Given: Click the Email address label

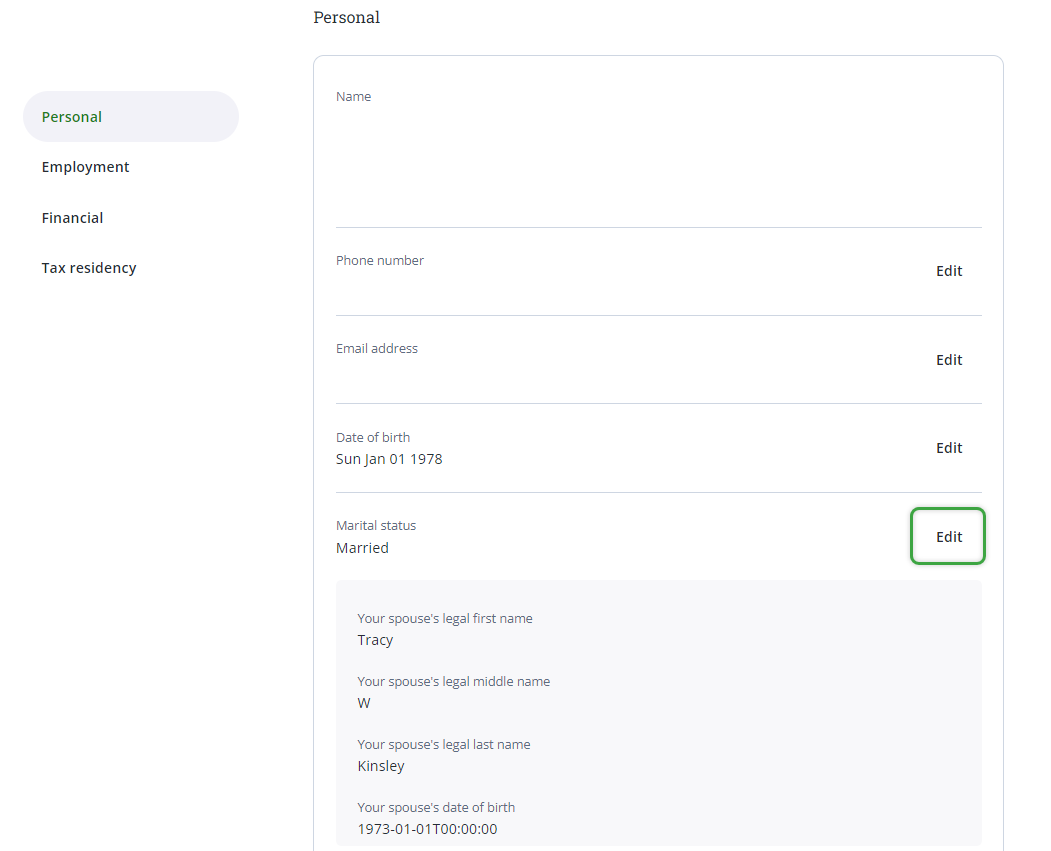Looking at the screenshot, I should coord(377,349).
